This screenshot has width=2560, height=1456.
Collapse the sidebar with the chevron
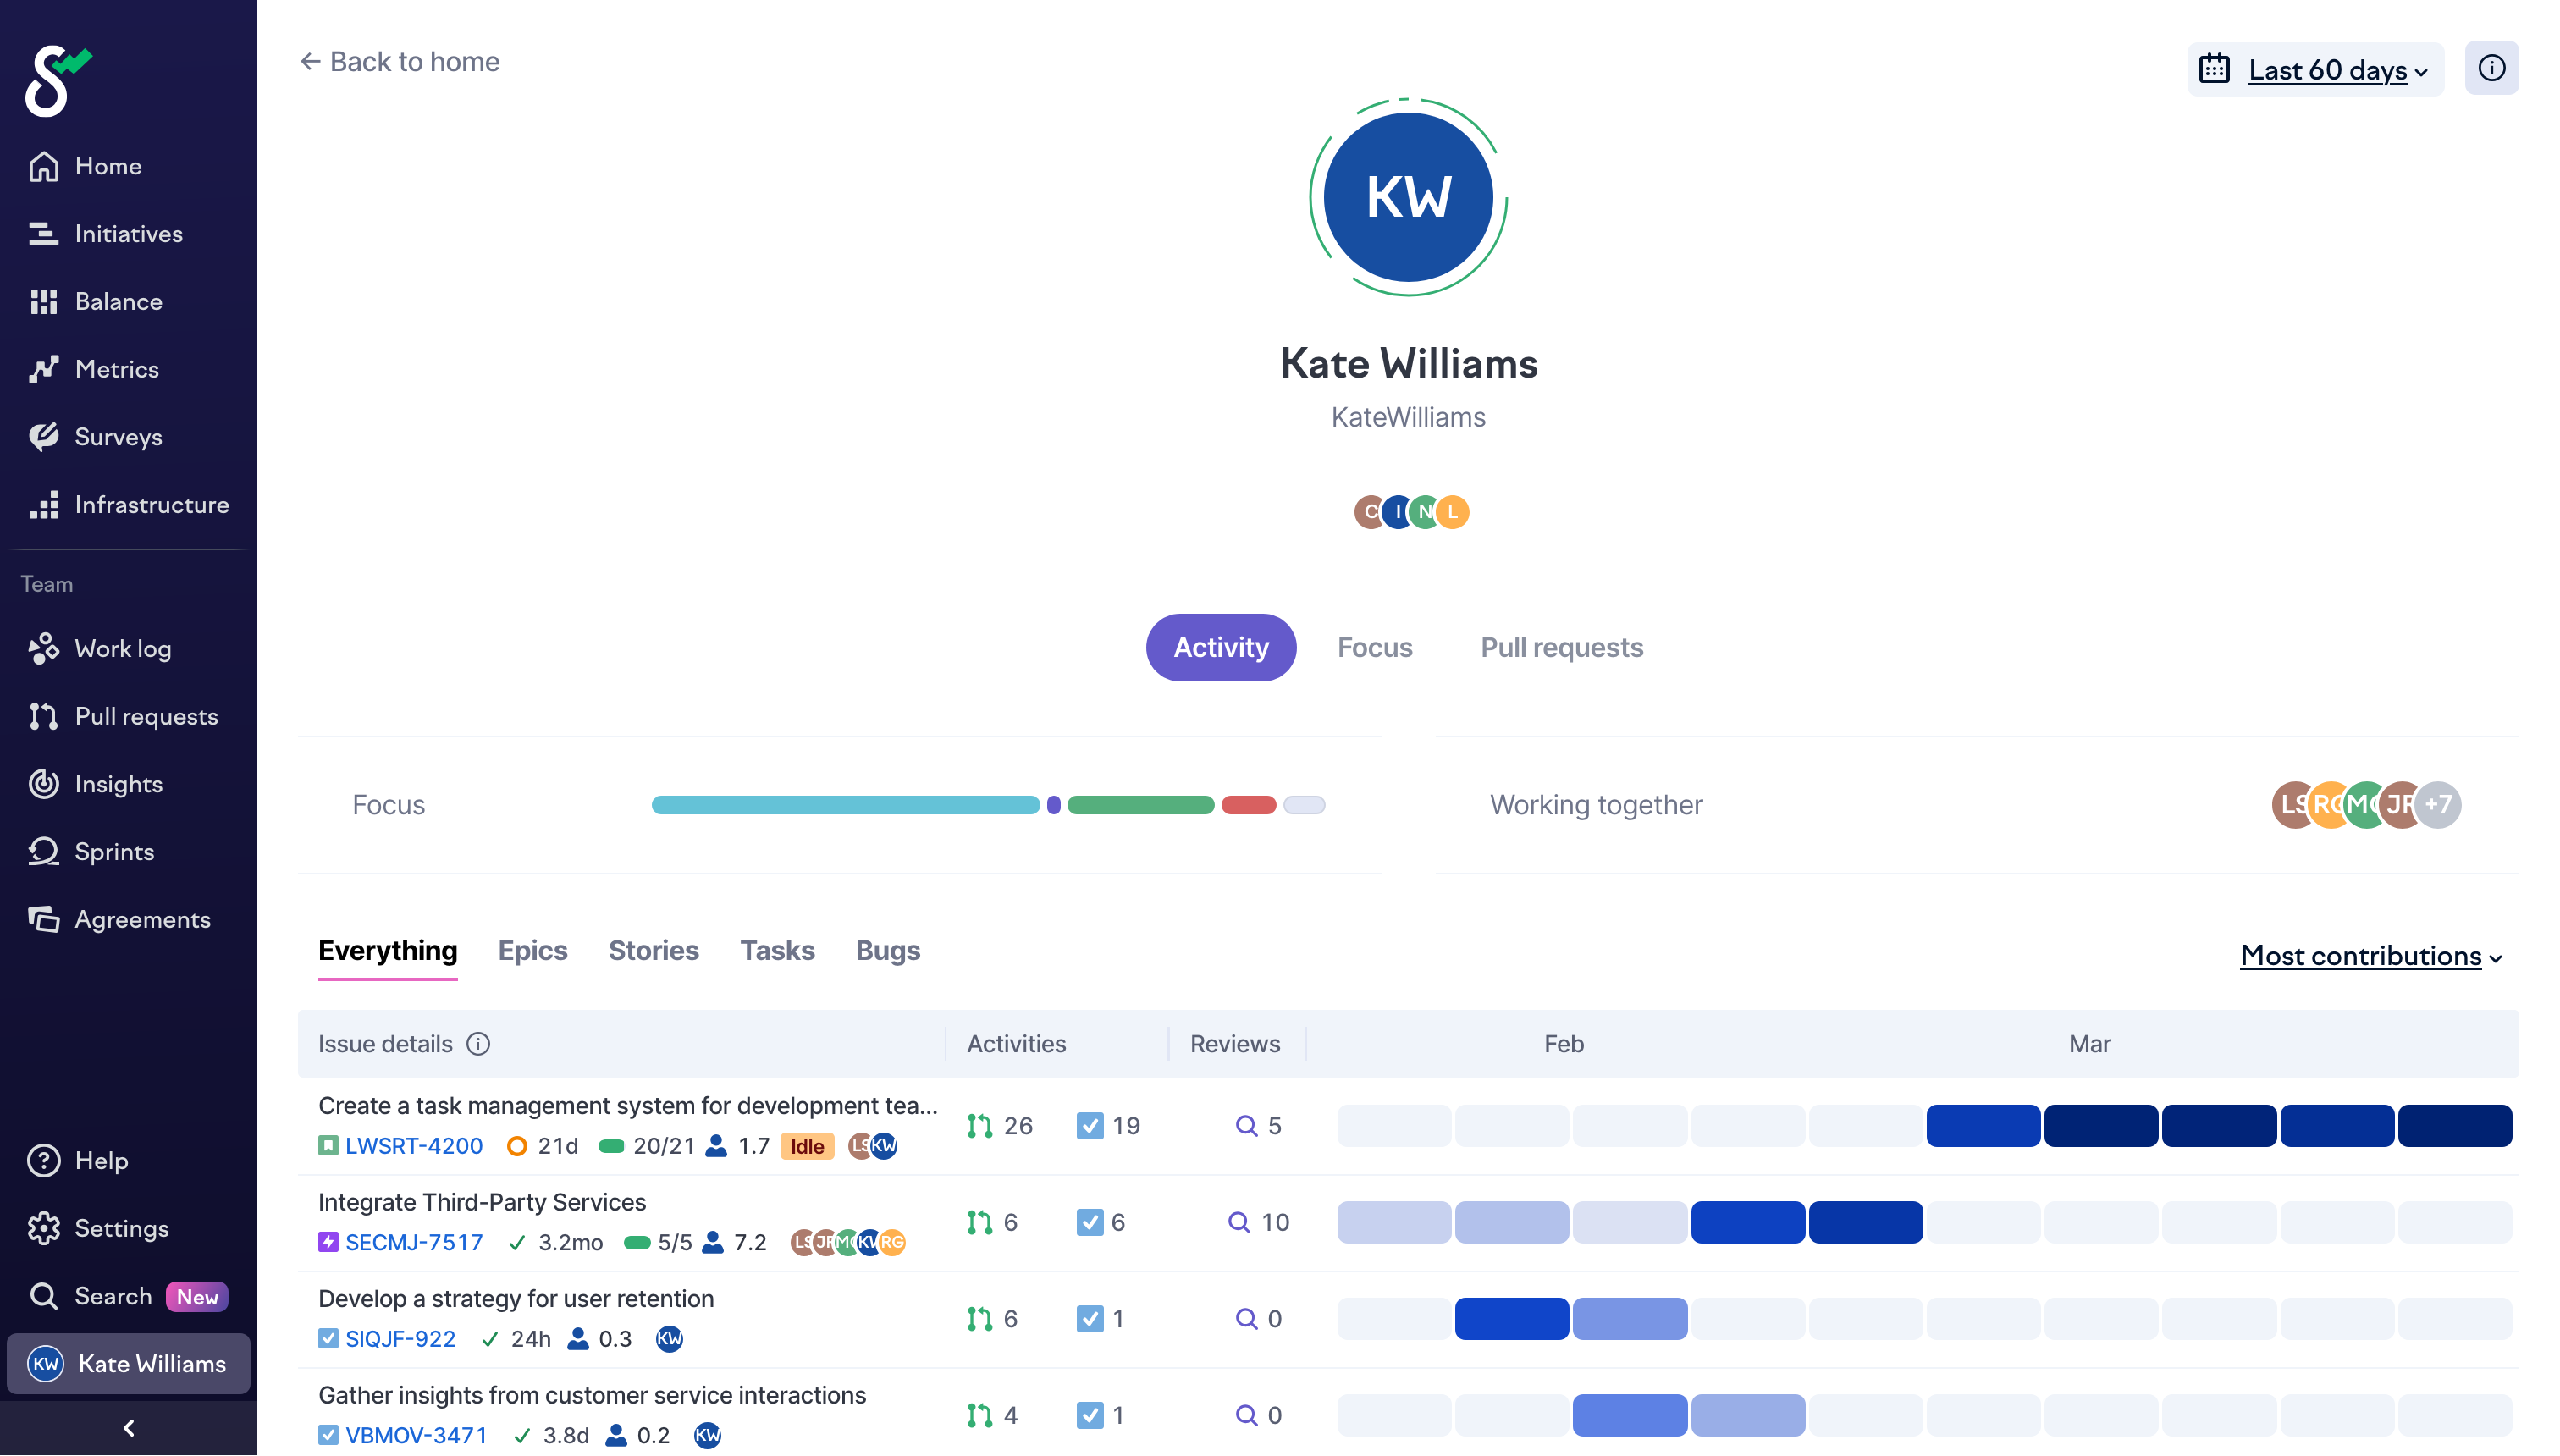pyautogui.click(x=128, y=1428)
